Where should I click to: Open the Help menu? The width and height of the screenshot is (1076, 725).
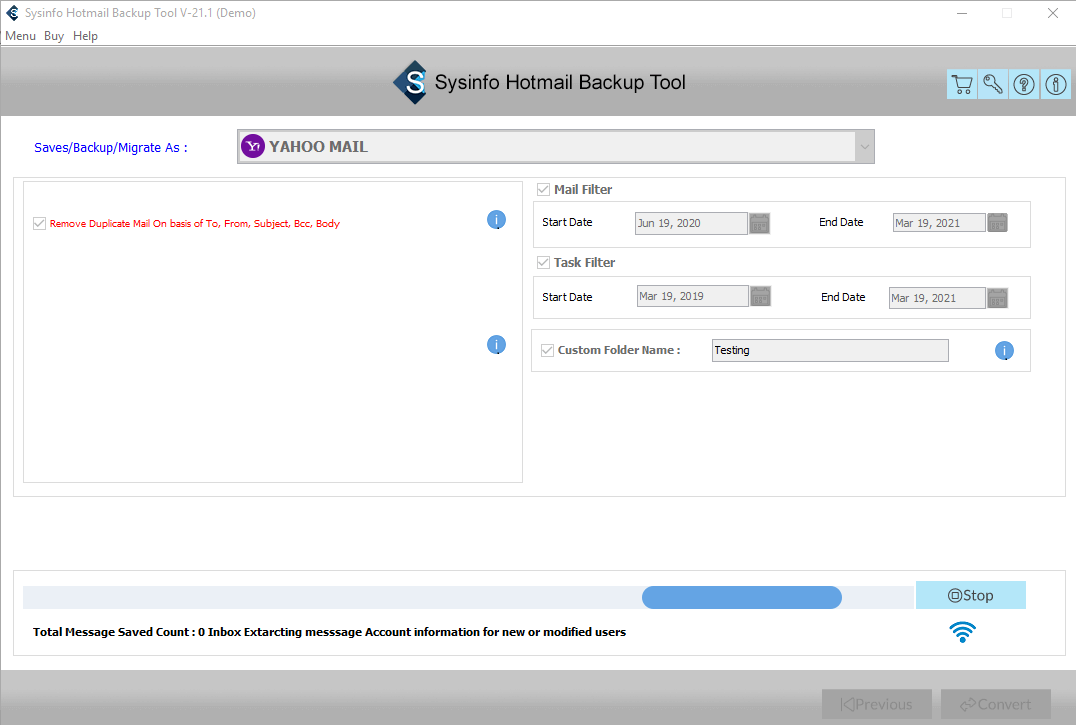tap(85, 36)
